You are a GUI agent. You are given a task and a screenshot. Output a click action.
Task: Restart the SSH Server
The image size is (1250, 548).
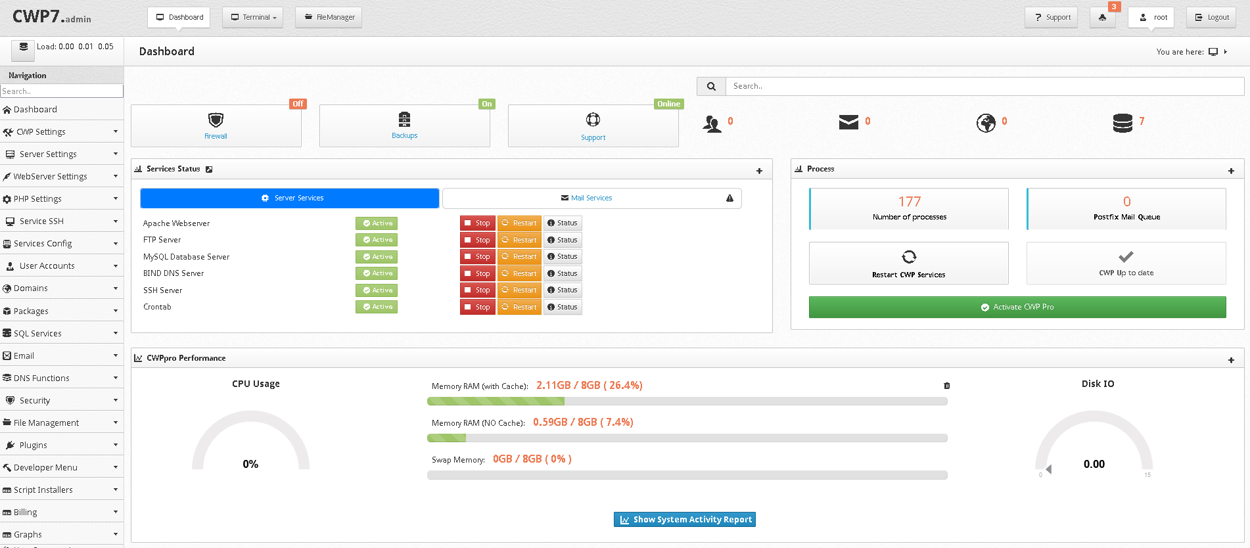pos(519,290)
